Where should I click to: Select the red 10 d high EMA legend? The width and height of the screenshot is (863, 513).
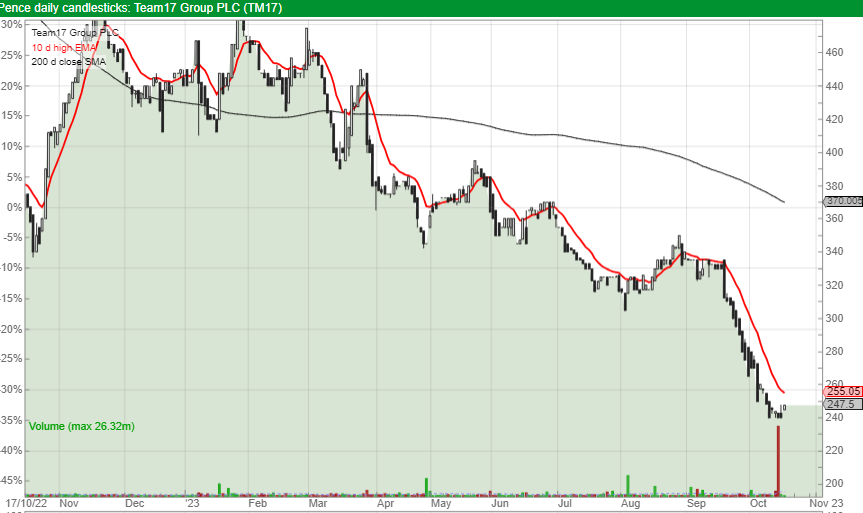63,47
